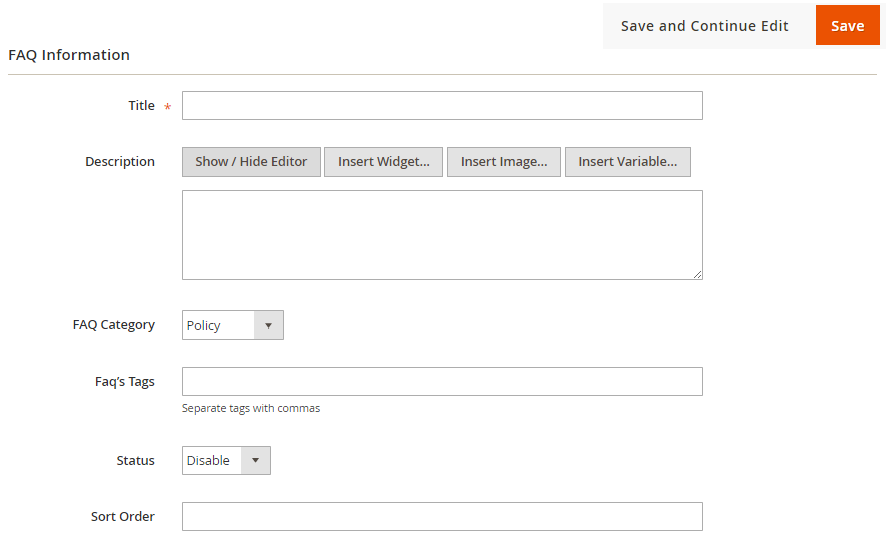The width and height of the screenshot is (886, 537).
Task: Open the FAQ Category dropdown showing Policy
Action: click(x=233, y=325)
